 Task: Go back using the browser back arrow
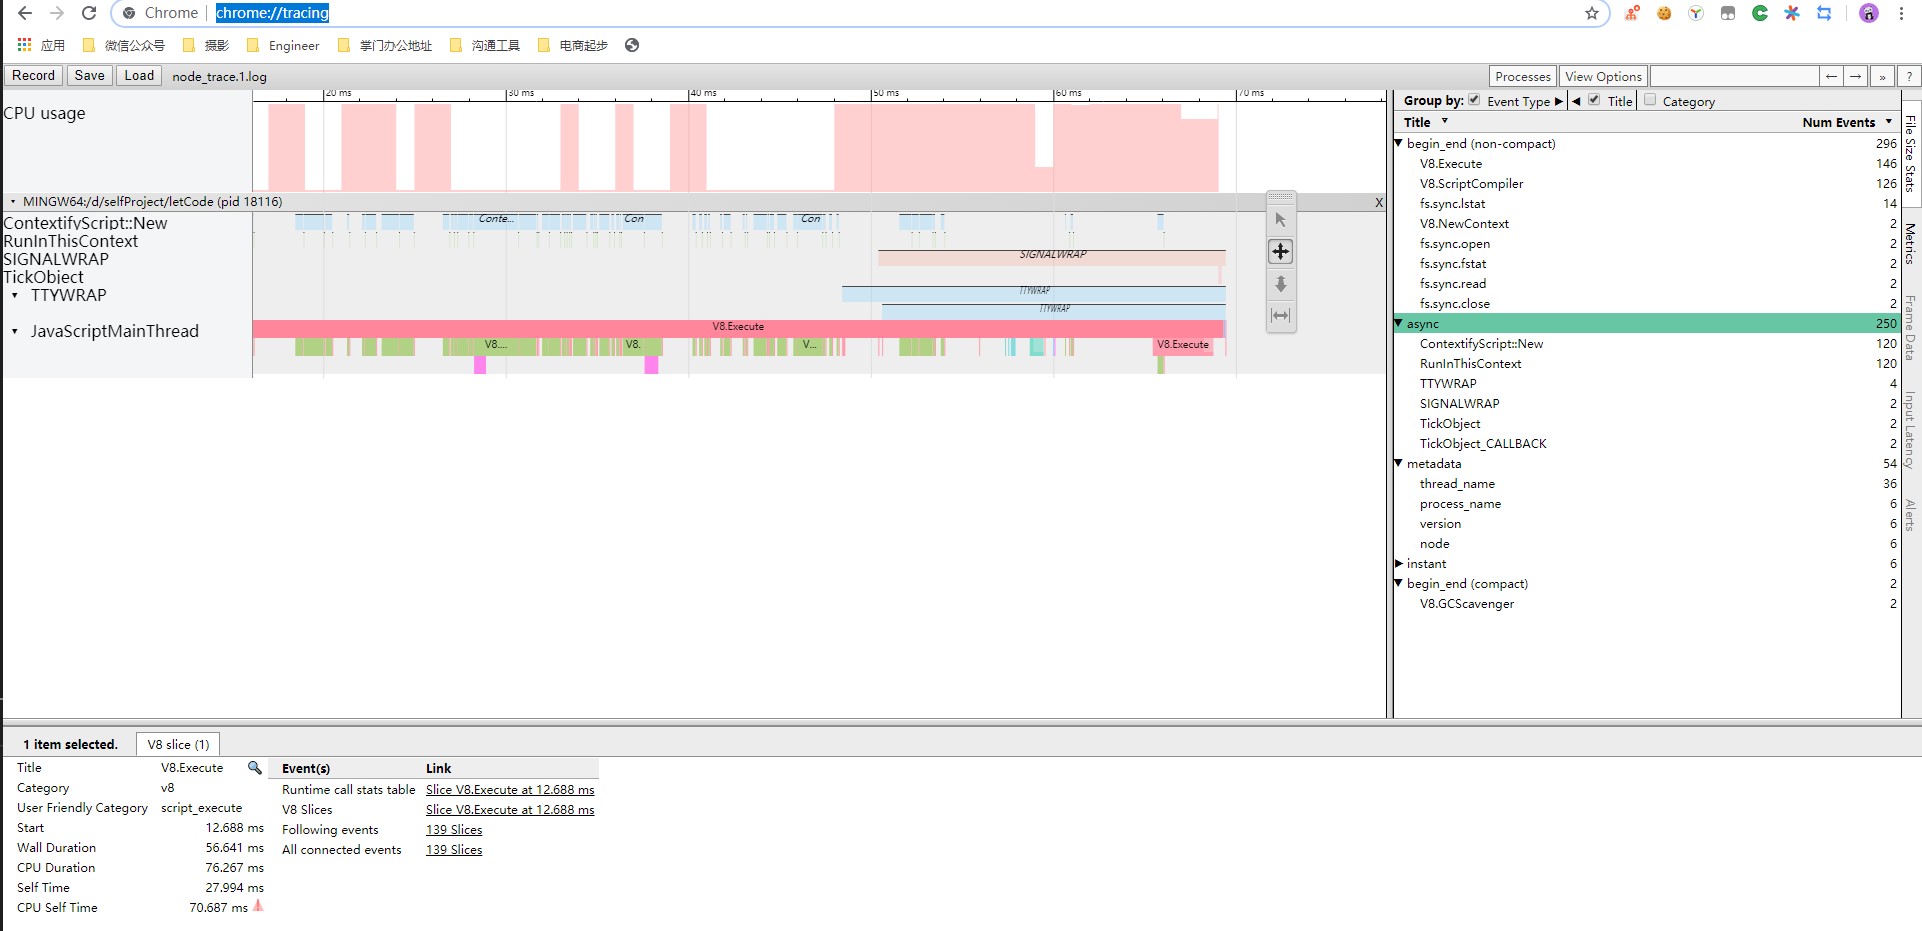[x=25, y=13]
